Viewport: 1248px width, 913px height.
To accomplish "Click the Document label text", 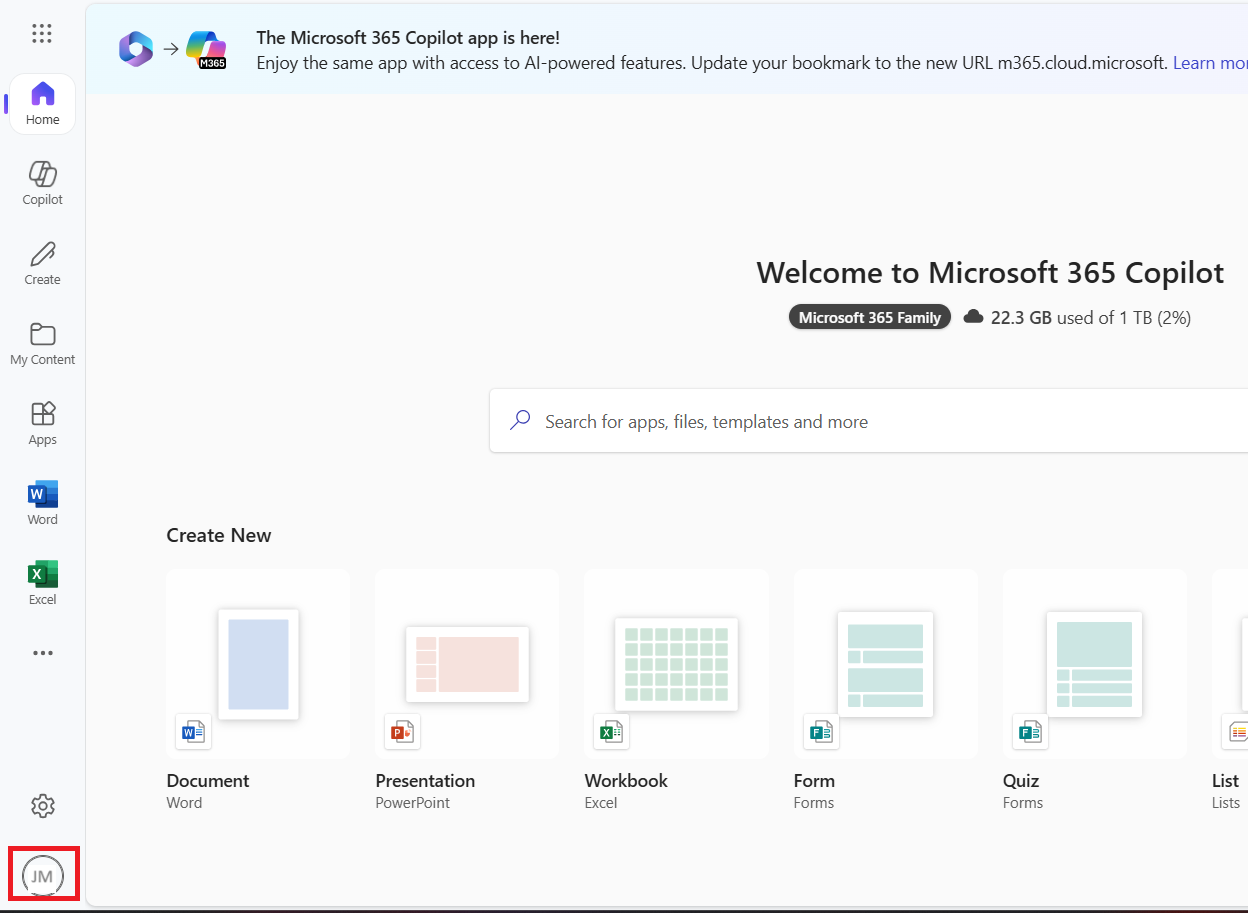I will pos(208,781).
